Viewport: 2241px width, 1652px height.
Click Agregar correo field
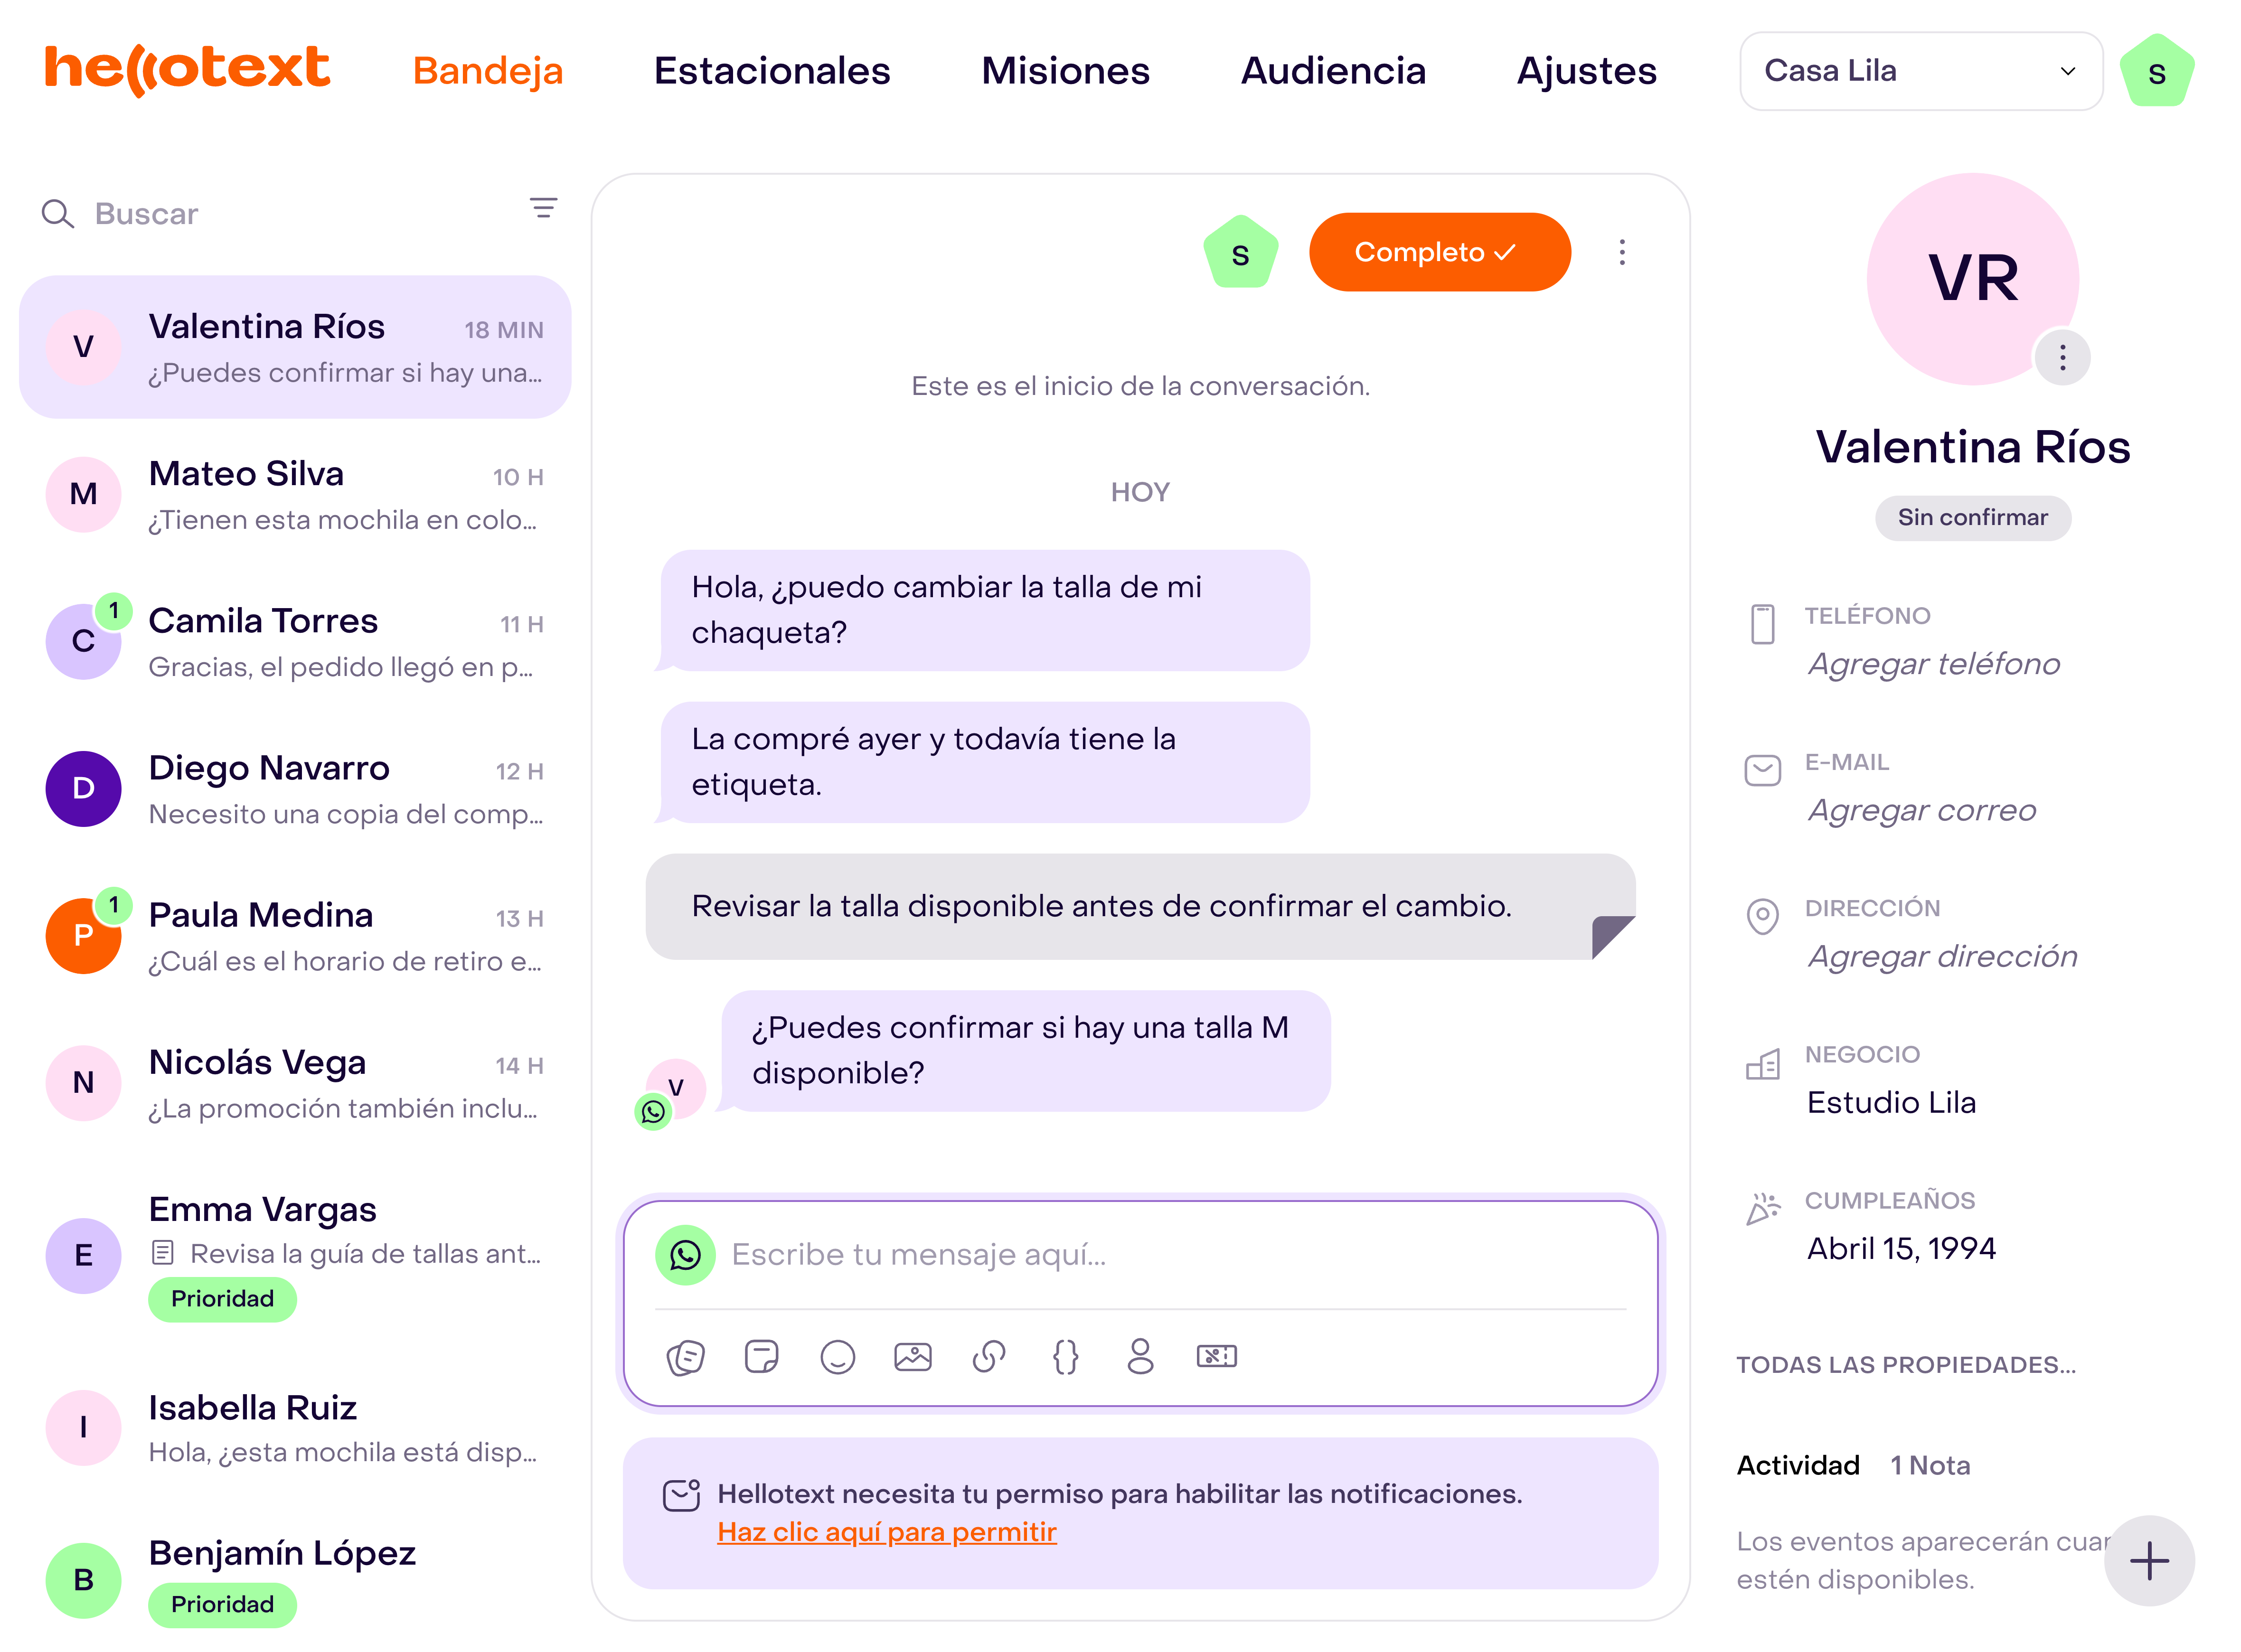1922,811
